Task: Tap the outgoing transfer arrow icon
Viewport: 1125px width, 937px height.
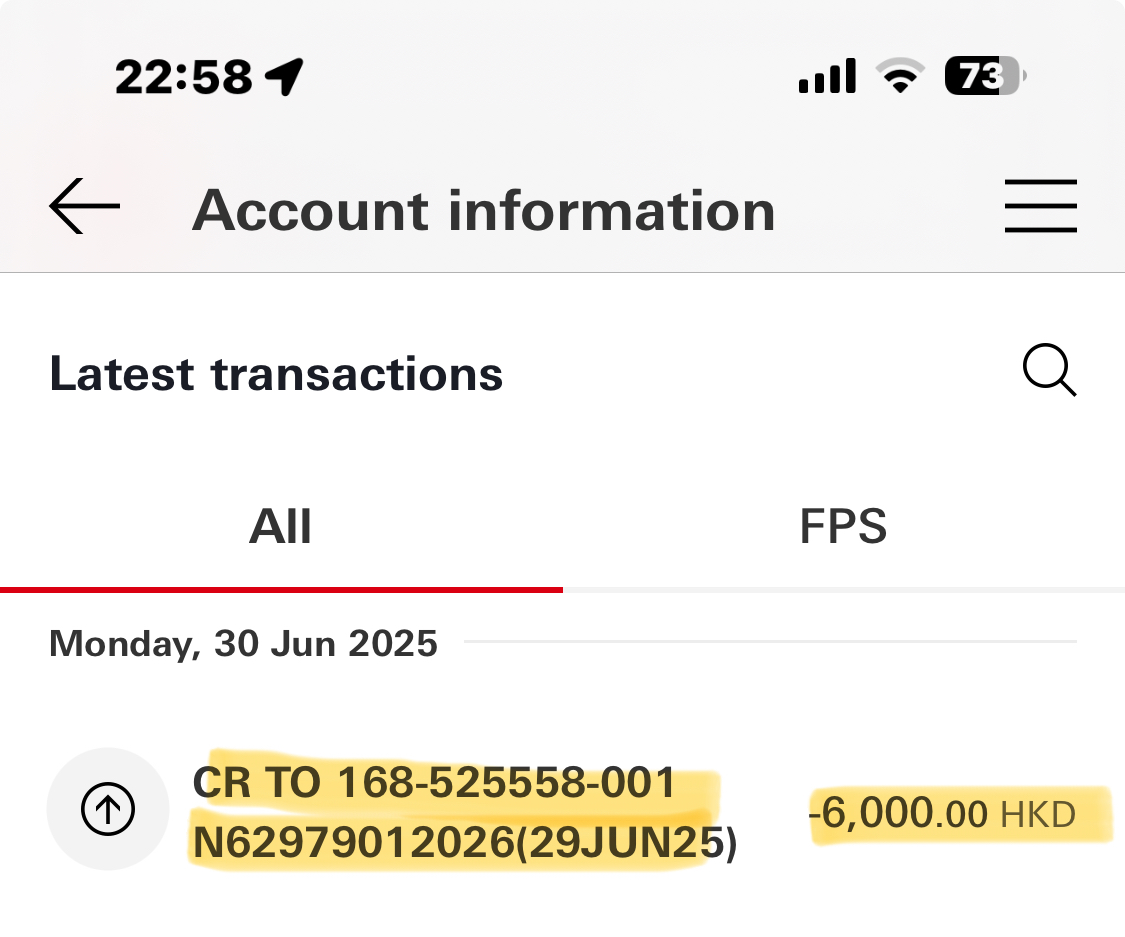Action: [x=108, y=809]
